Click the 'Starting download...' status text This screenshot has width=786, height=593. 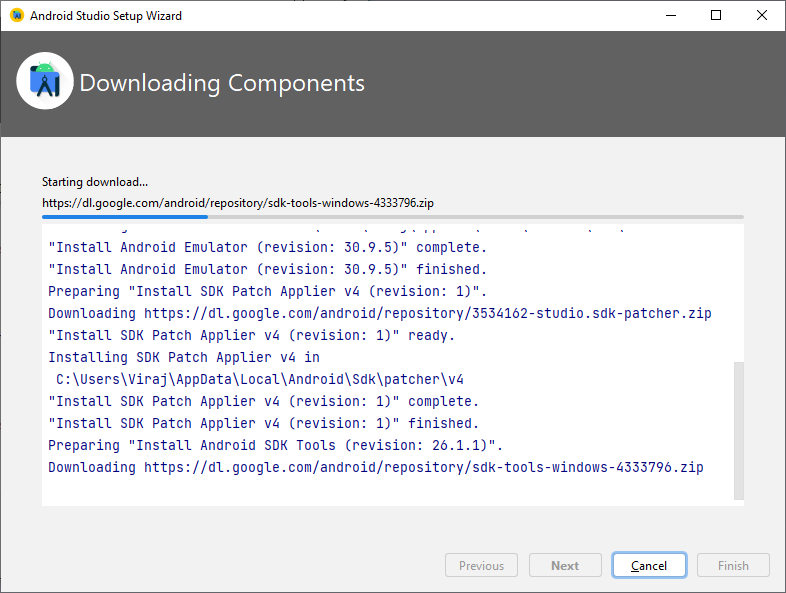95,182
